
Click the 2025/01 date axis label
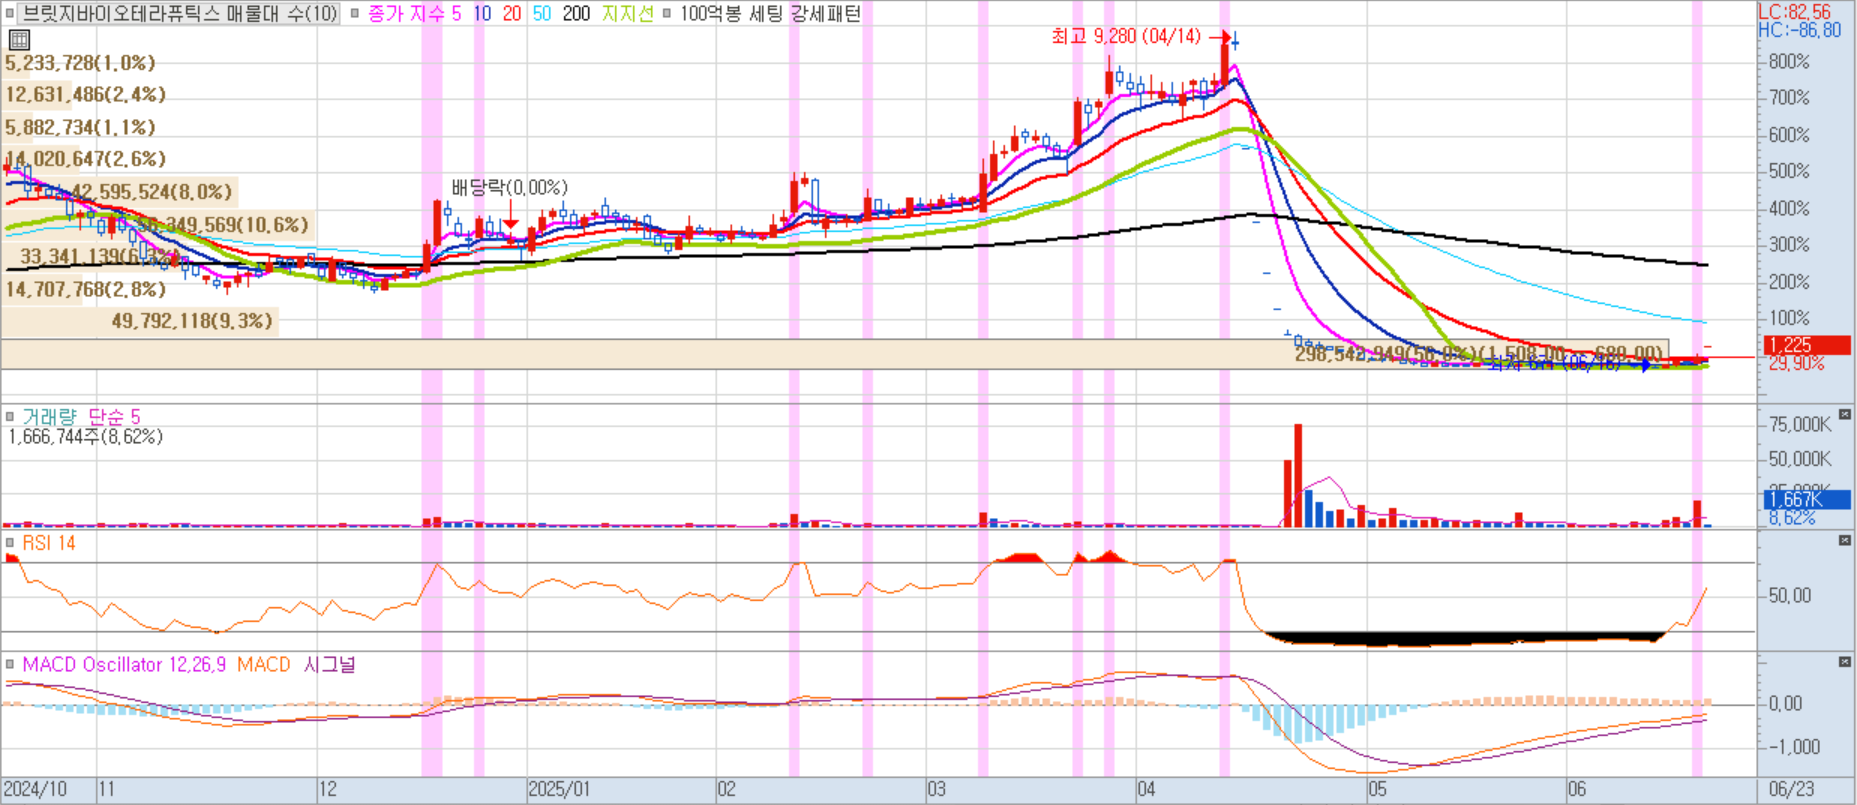tap(559, 789)
